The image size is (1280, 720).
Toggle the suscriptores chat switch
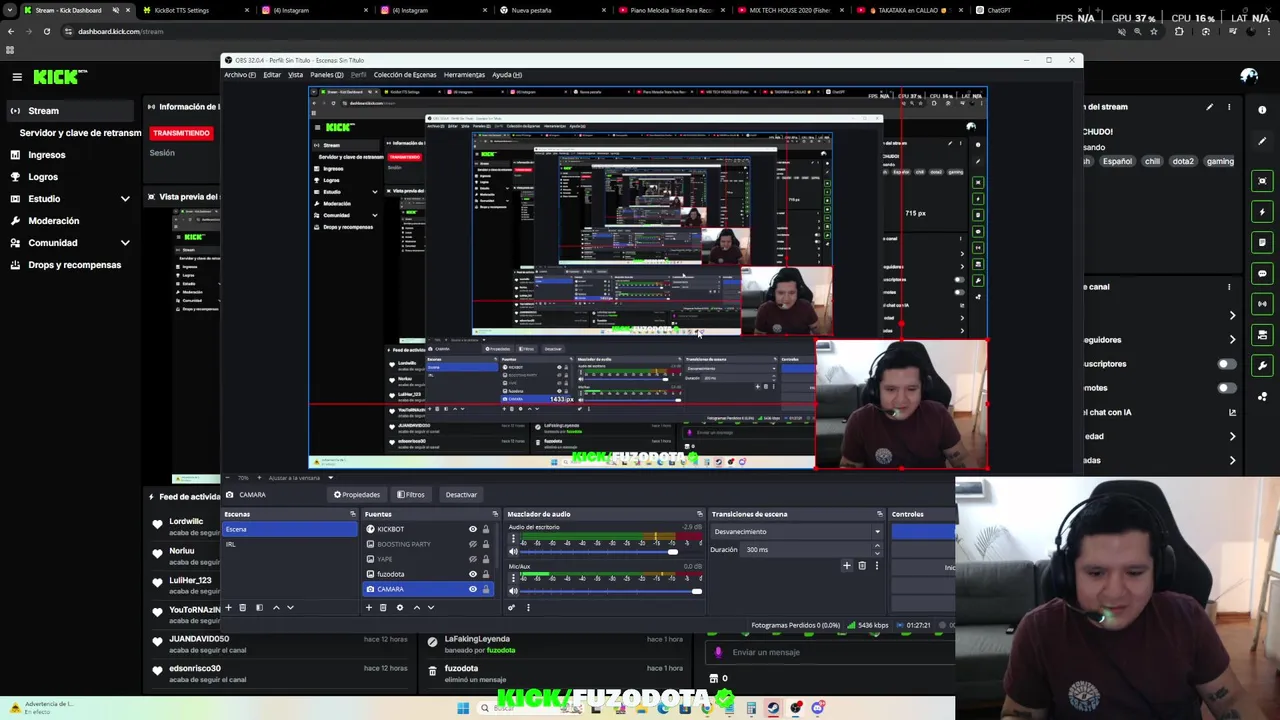point(1226,364)
